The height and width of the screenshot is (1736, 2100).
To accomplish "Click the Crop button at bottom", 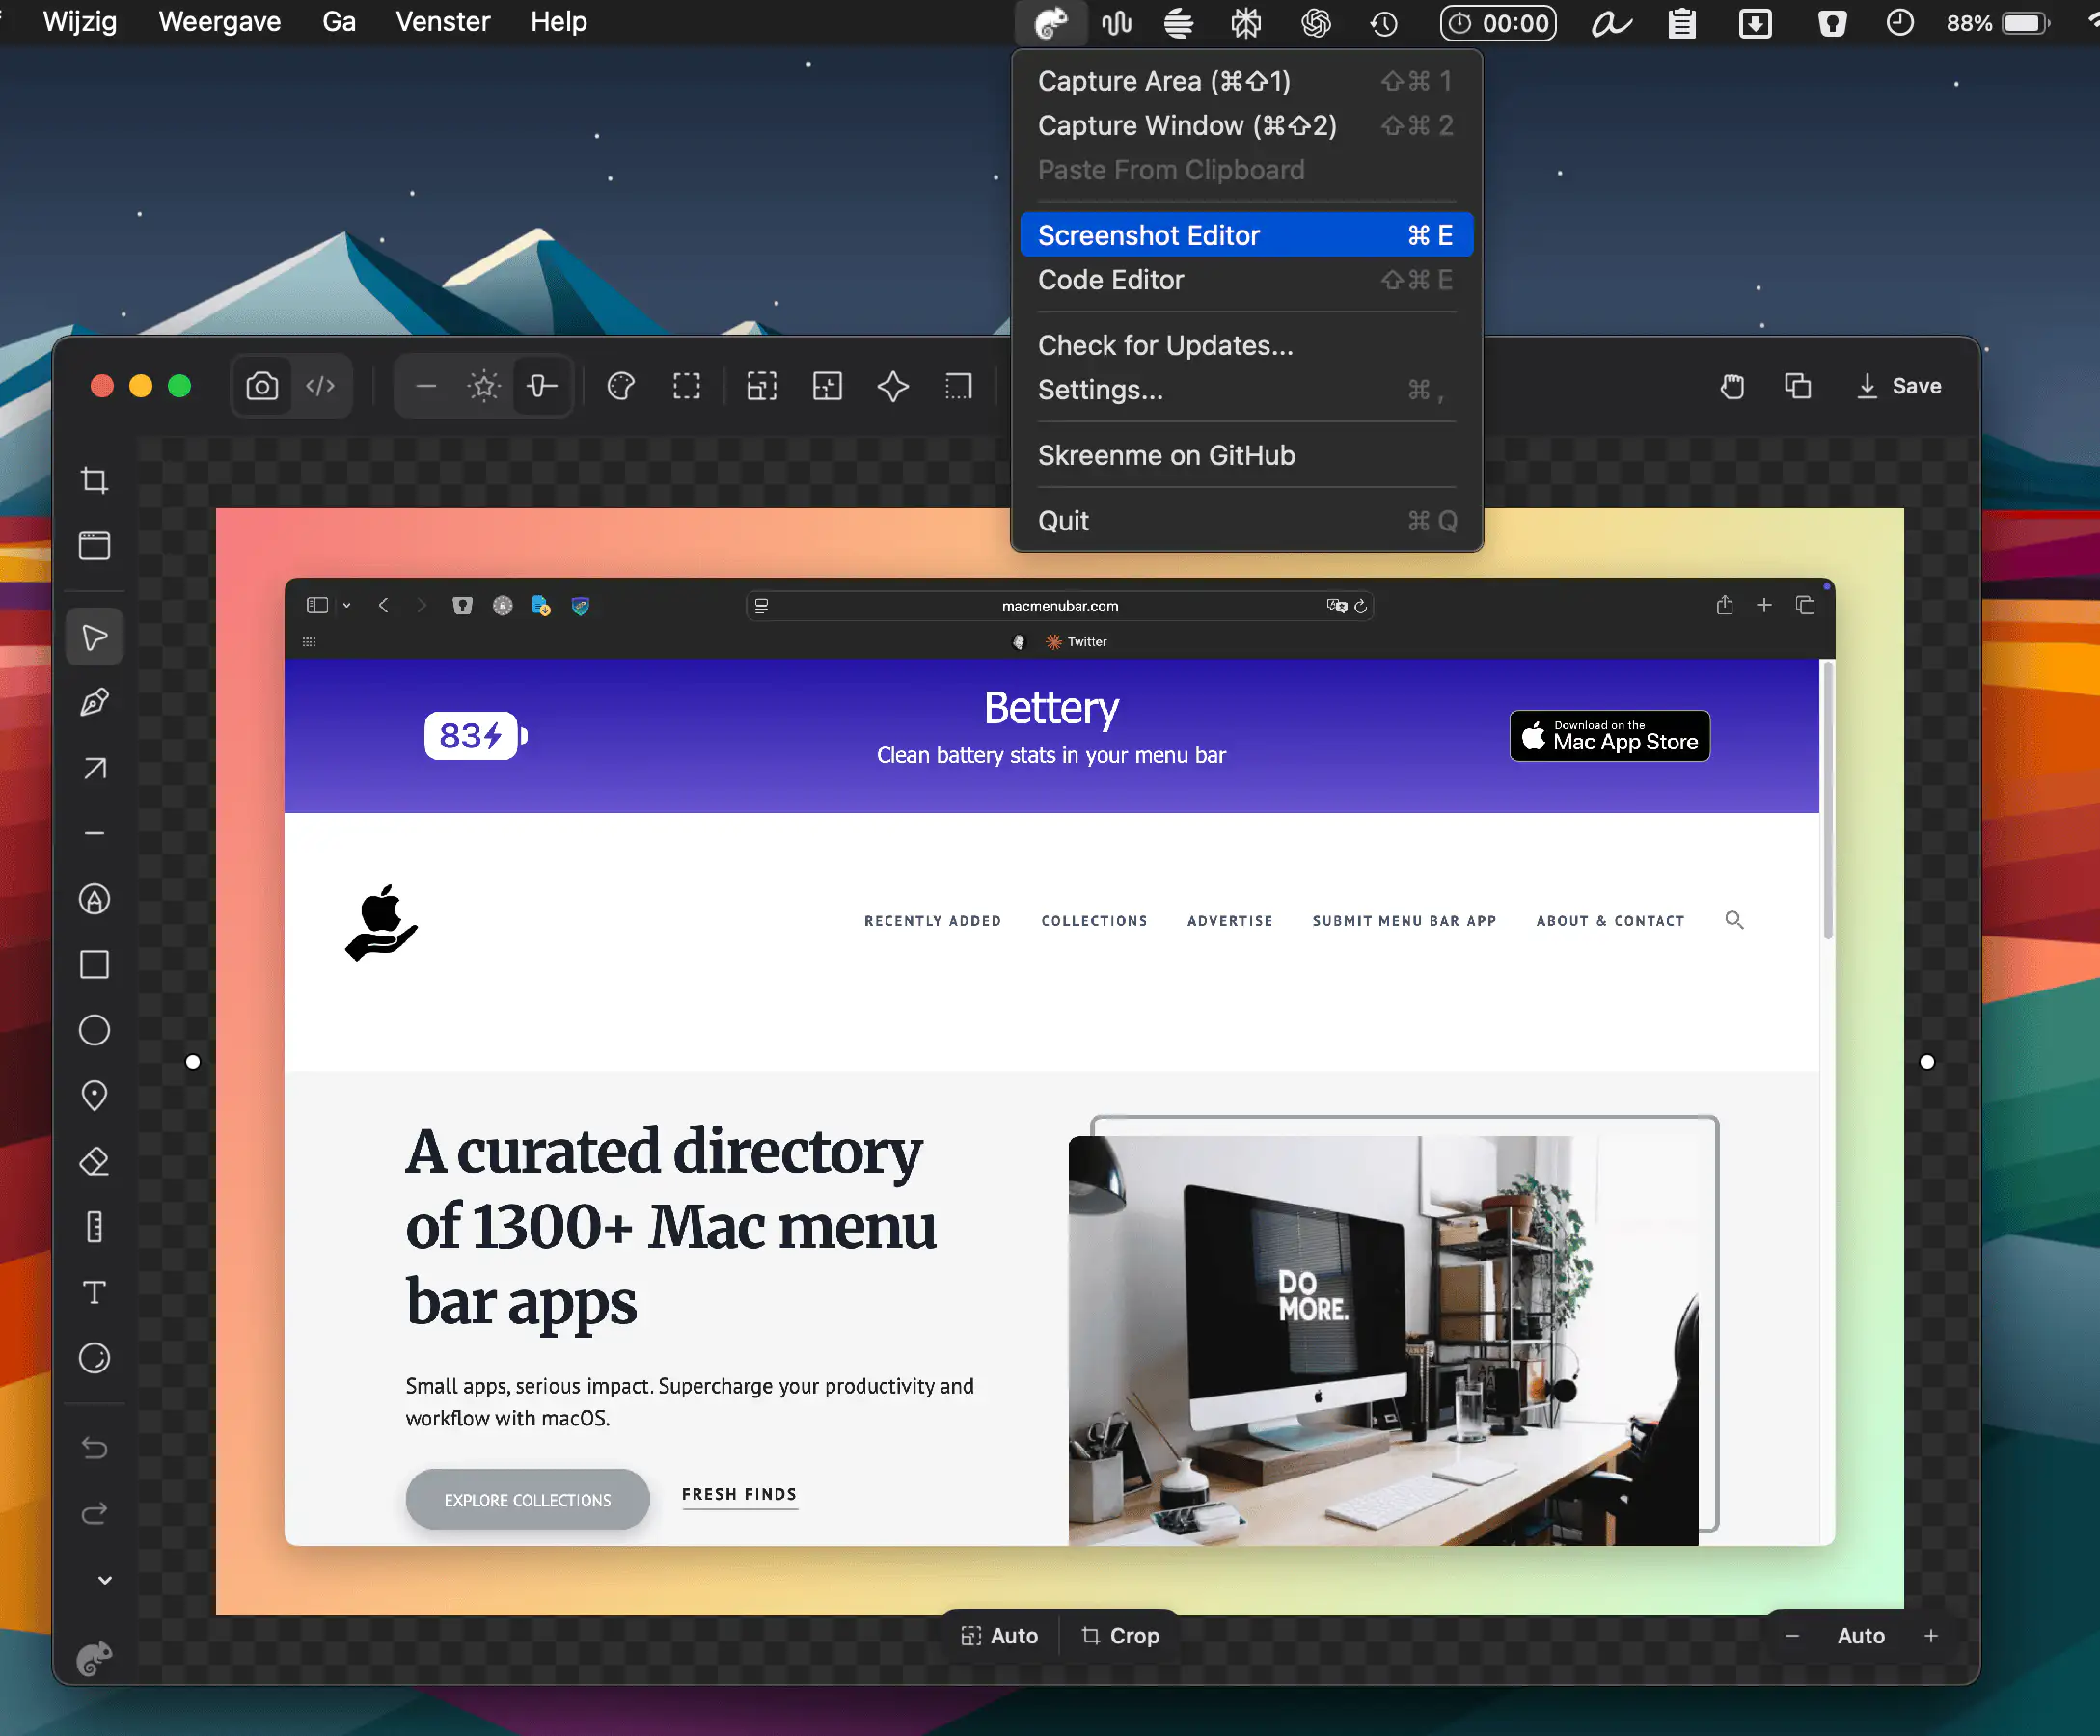I will (1120, 1636).
